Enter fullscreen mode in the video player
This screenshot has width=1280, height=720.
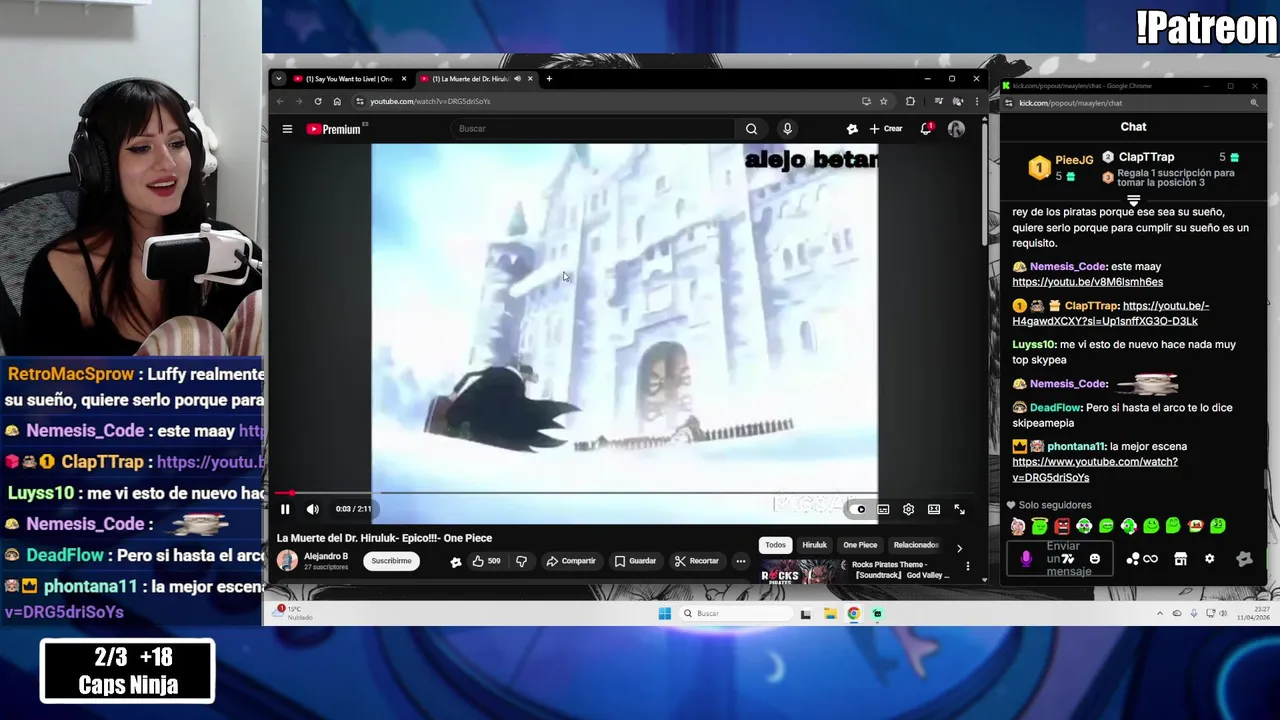tap(959, 509)
